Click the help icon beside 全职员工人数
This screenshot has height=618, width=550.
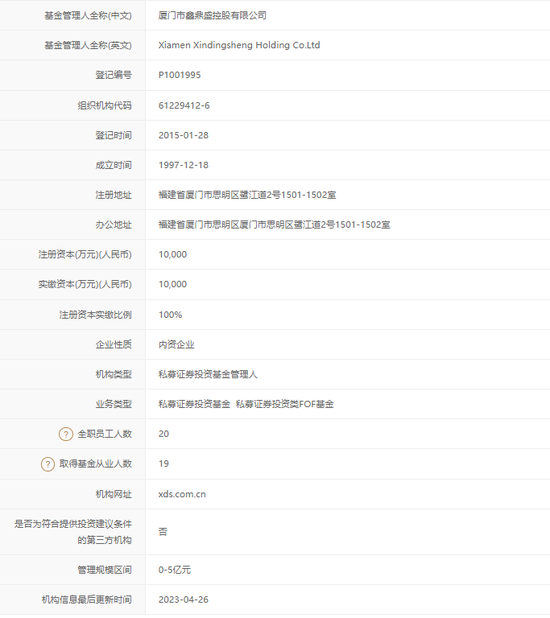66,434
